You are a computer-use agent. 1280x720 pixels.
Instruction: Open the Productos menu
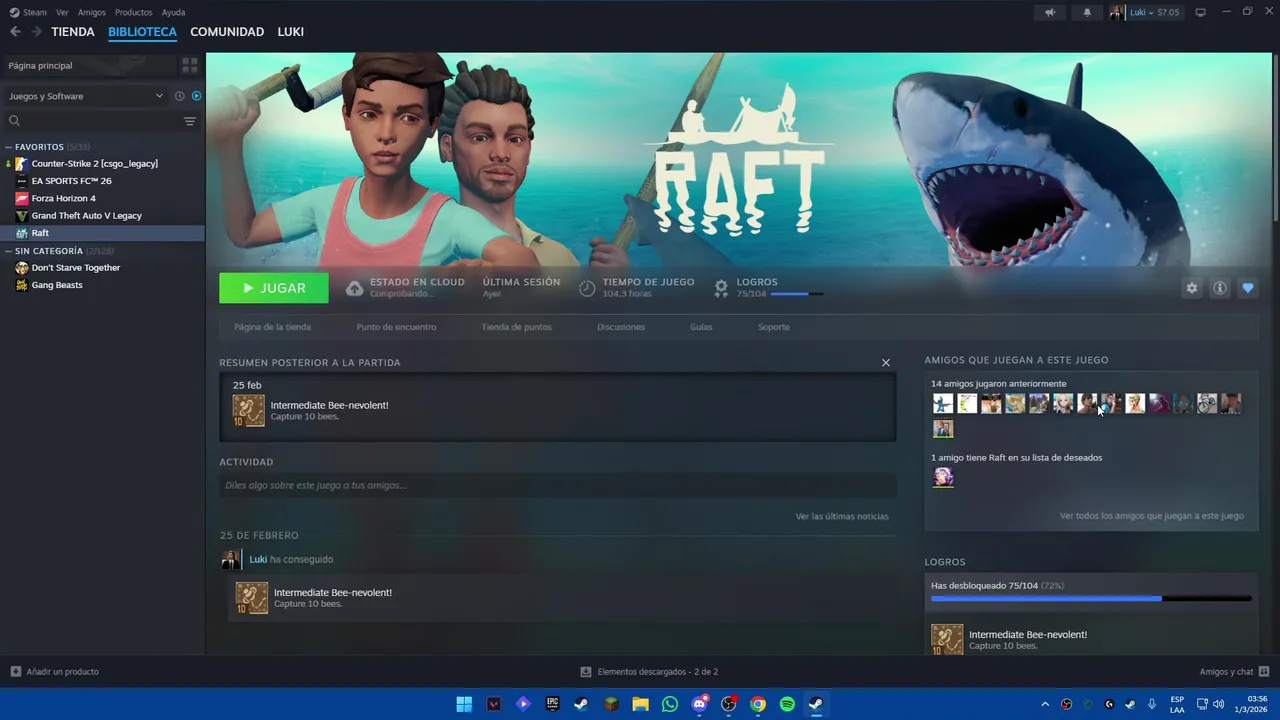pyautogui.click(x=134, y=12)
